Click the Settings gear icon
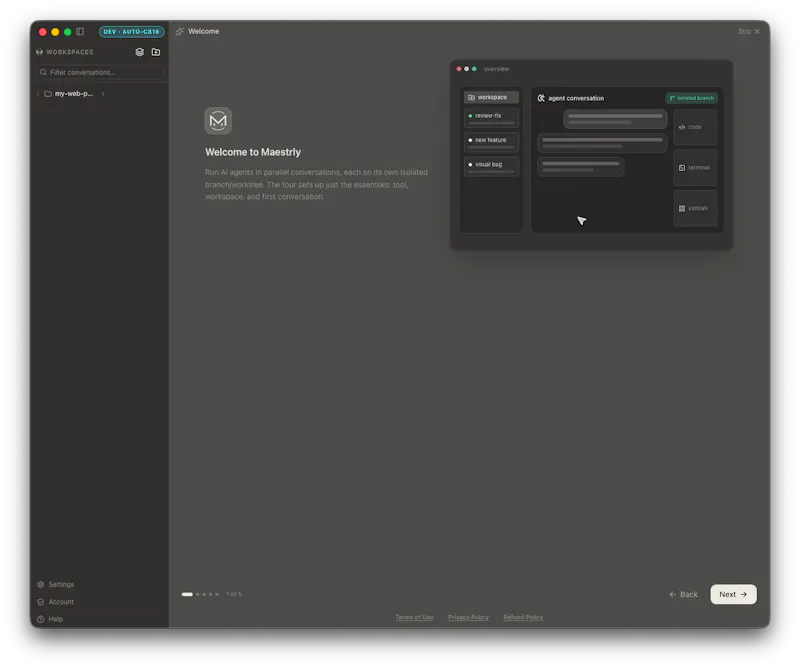The image size is (800, 668). click(x=41, y=584)
